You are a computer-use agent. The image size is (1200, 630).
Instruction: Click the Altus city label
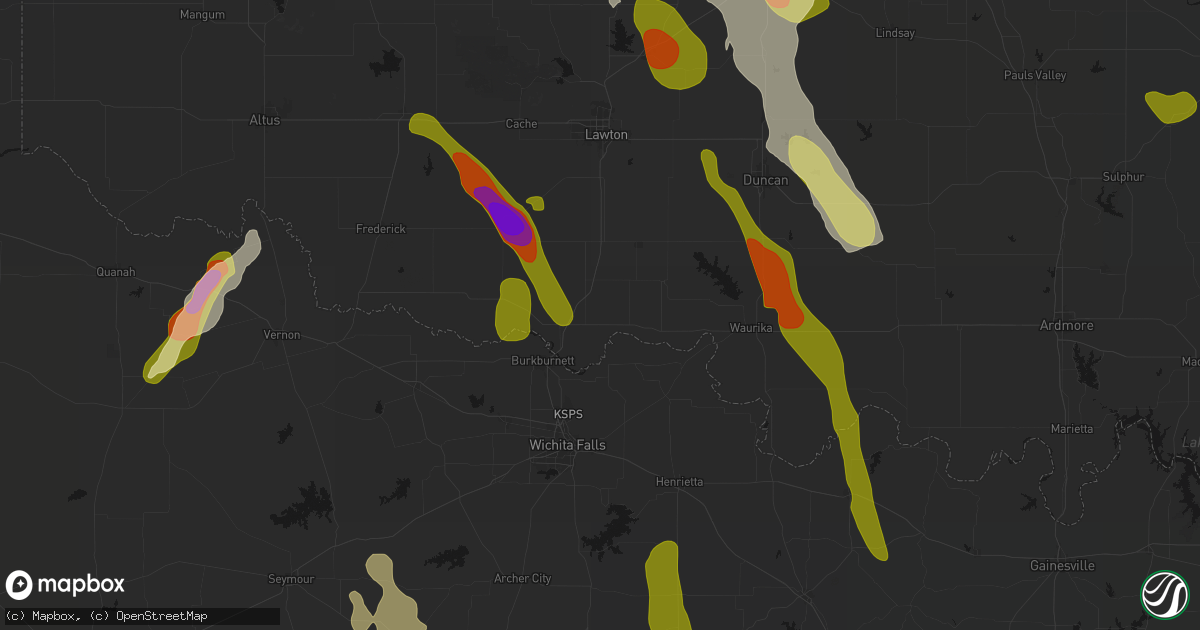tap(265, 120)
